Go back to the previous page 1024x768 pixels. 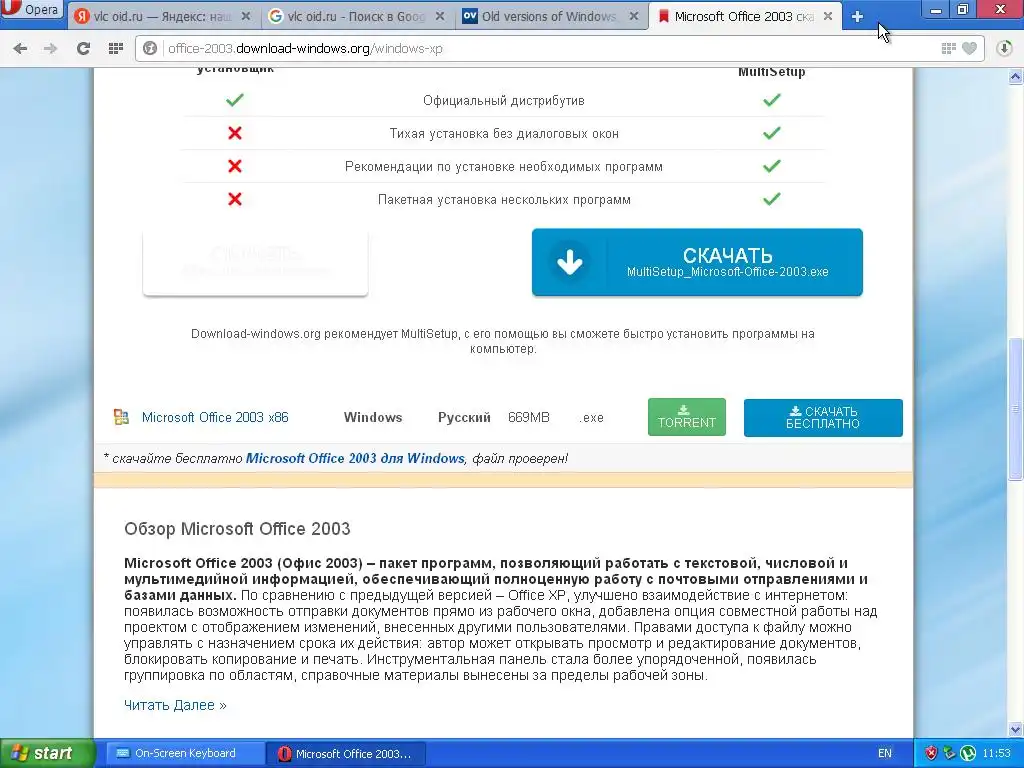[20, 48]
